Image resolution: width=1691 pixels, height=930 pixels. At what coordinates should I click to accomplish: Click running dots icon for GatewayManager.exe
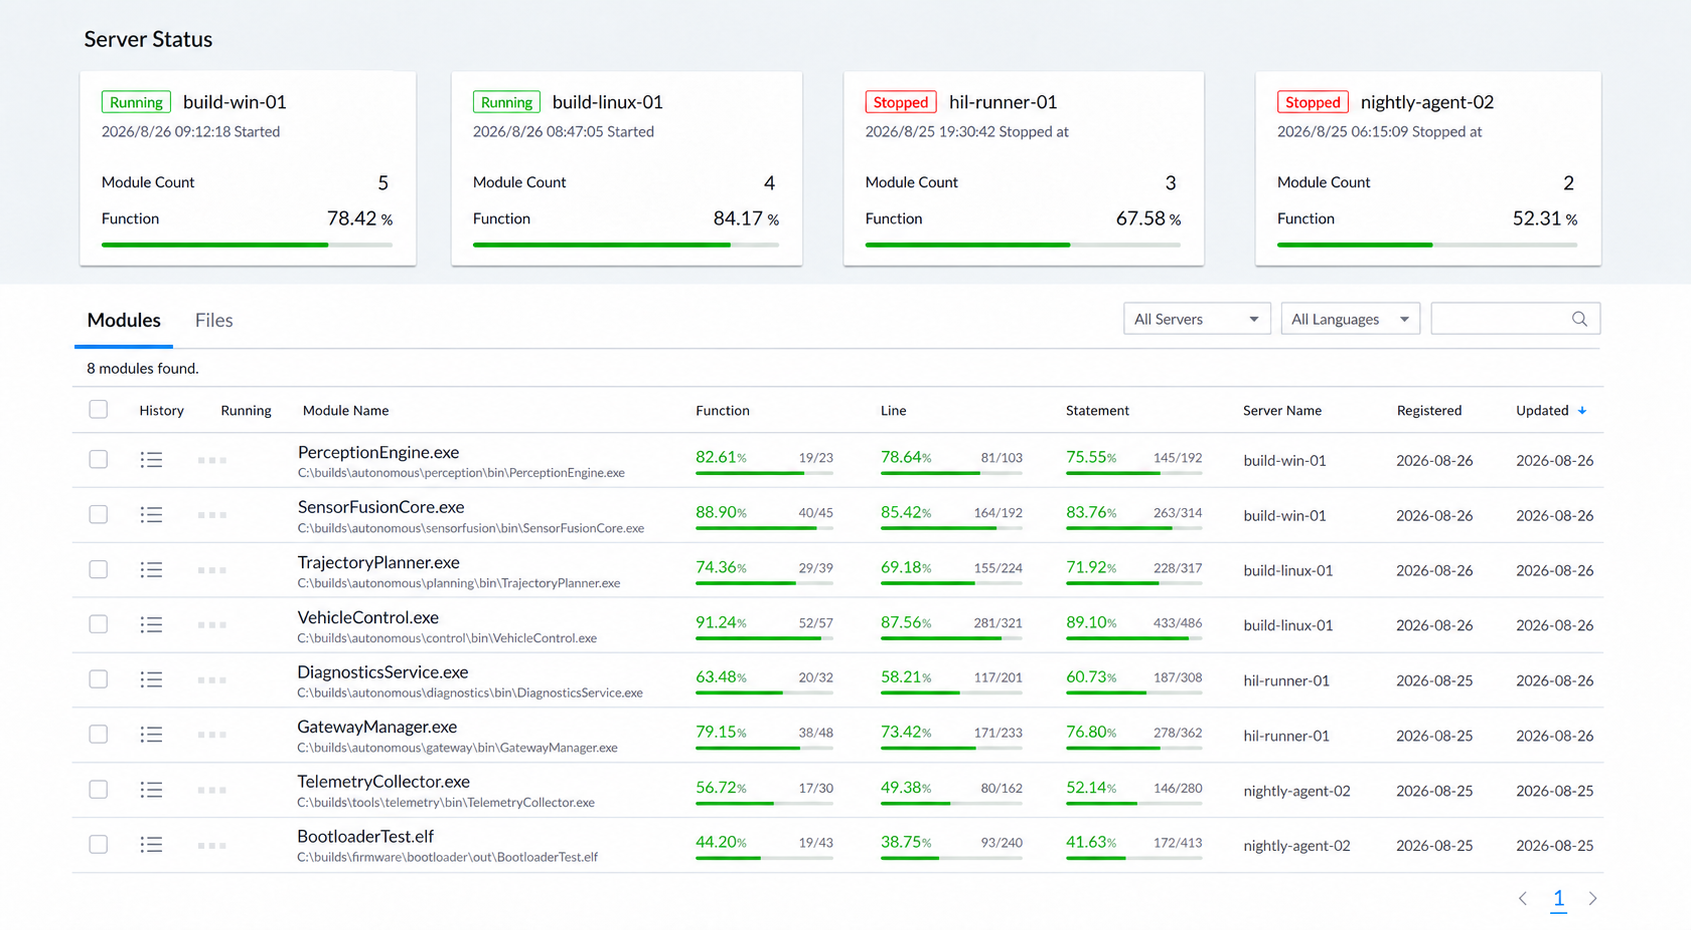point(212,735)
